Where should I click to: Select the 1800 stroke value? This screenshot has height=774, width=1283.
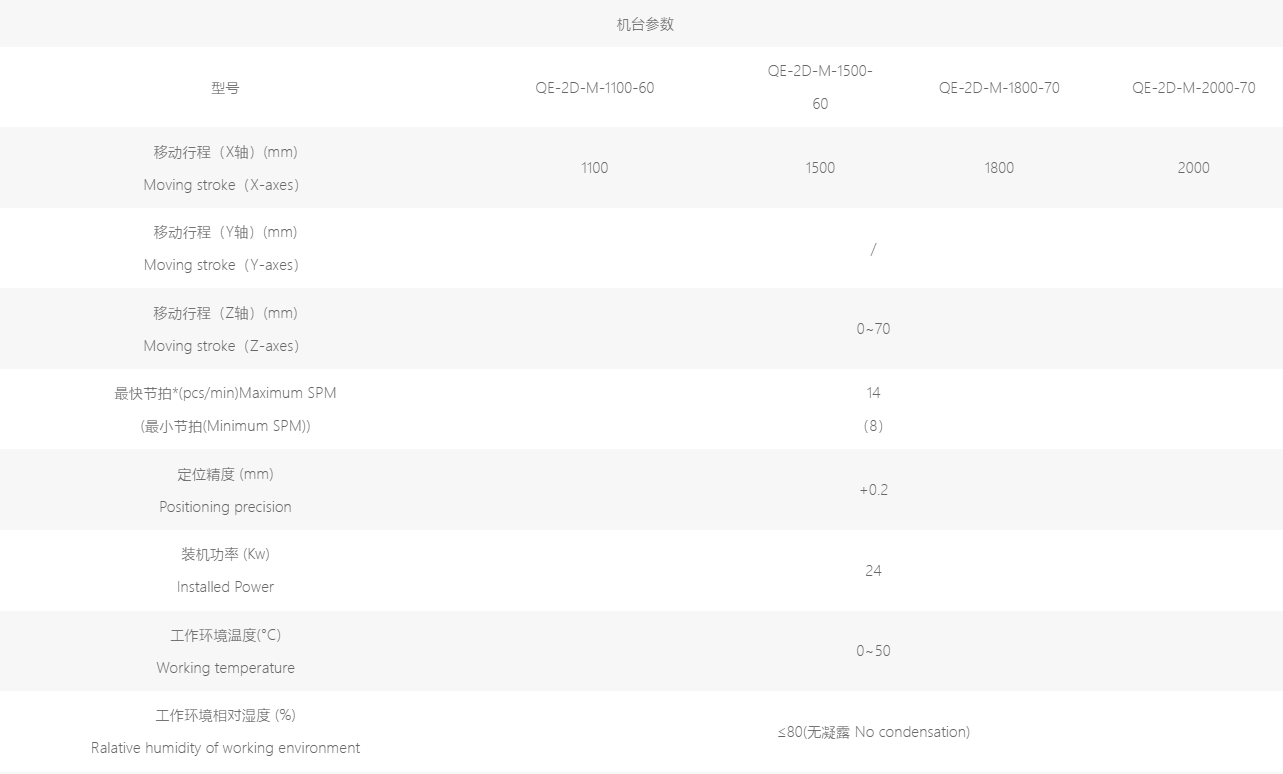[999, 168]
